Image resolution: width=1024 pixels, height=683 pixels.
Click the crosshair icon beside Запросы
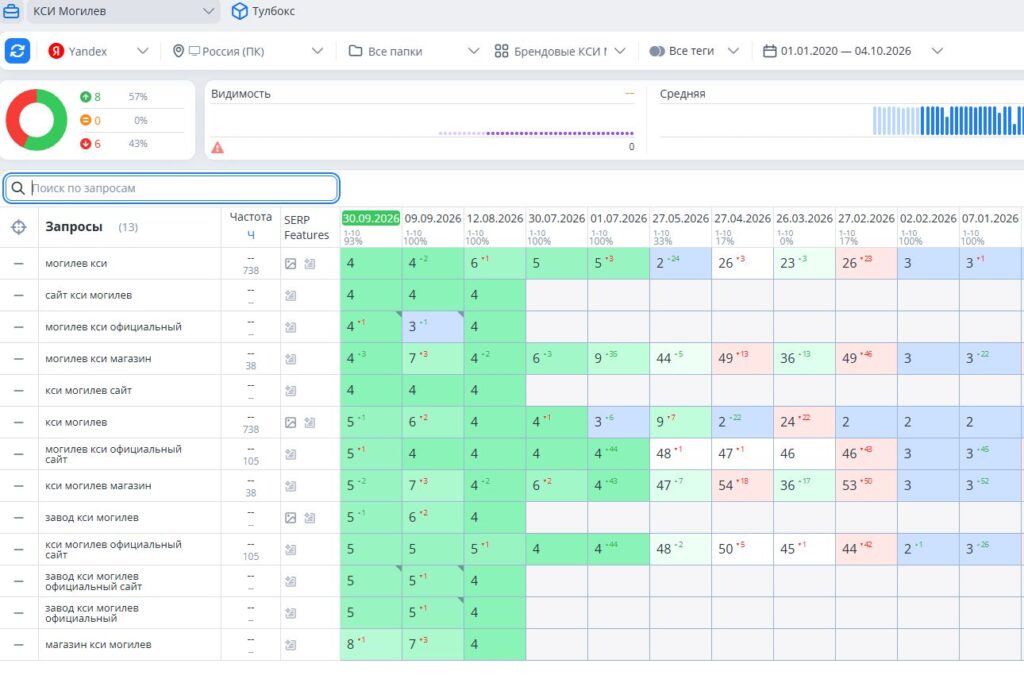point(19,227)
